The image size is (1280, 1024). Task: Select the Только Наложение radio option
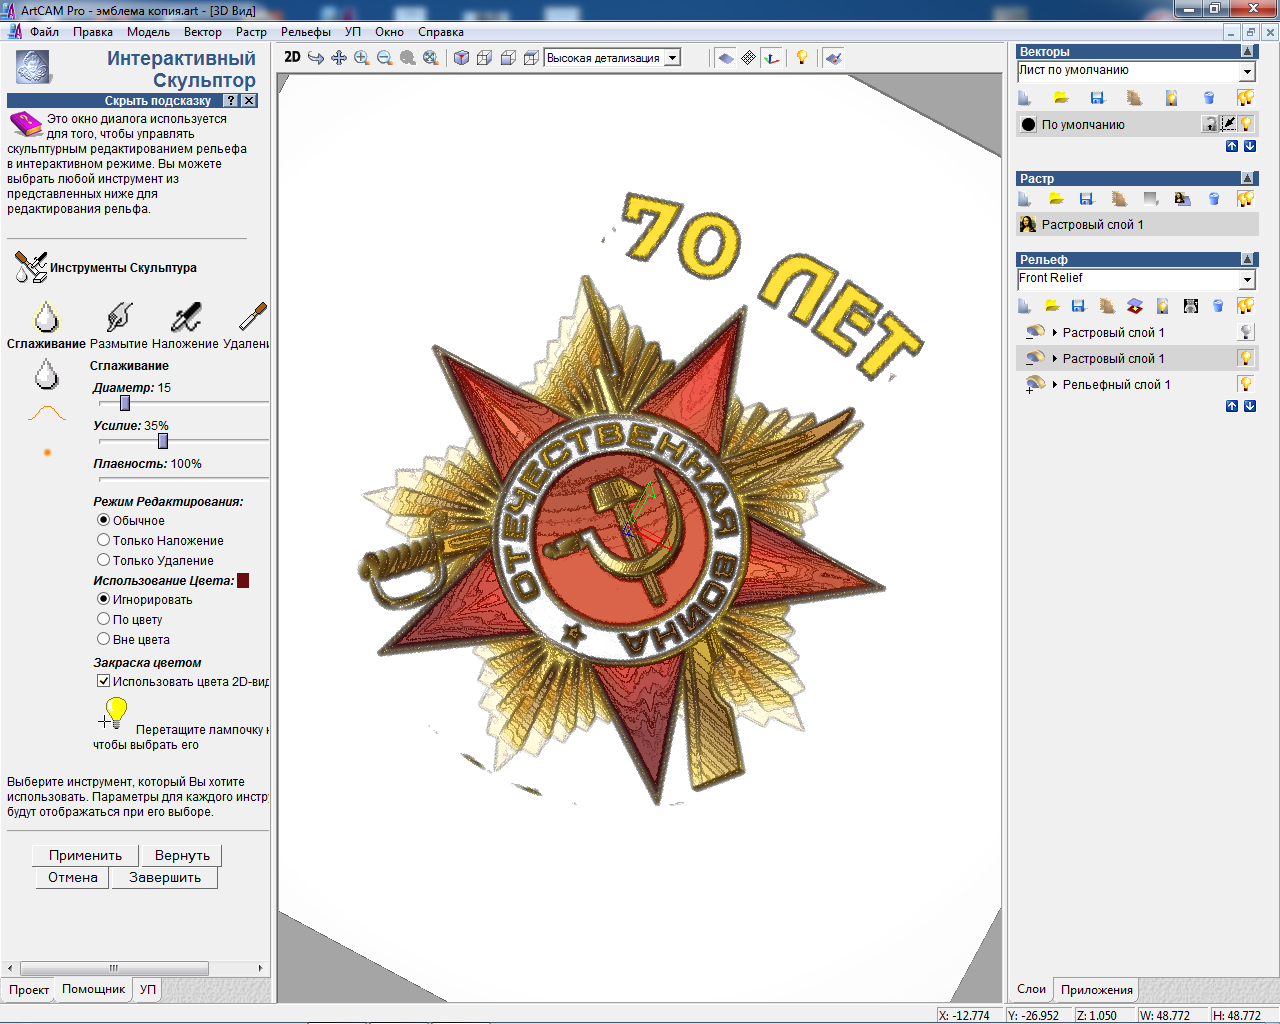(103, 540)
